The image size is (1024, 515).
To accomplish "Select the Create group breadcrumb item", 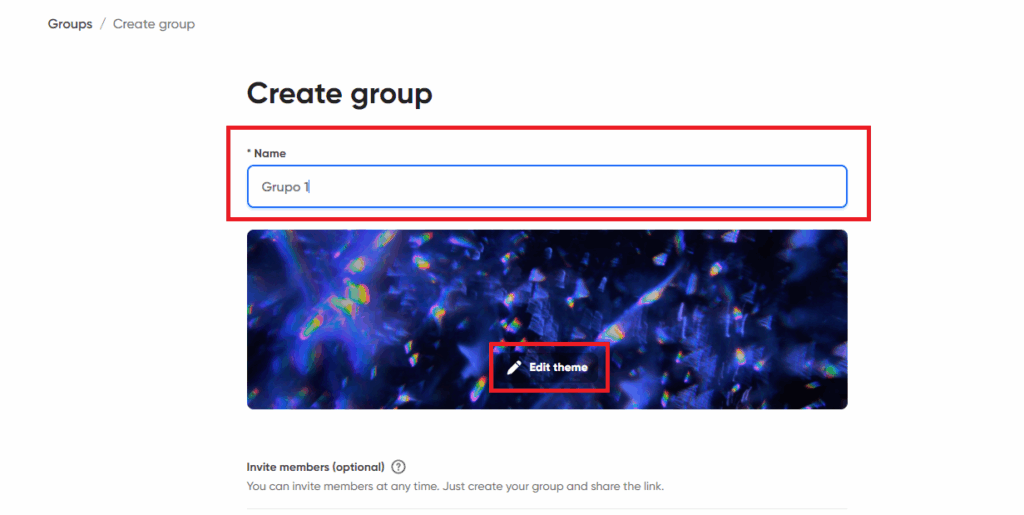I will coord(153,24).
